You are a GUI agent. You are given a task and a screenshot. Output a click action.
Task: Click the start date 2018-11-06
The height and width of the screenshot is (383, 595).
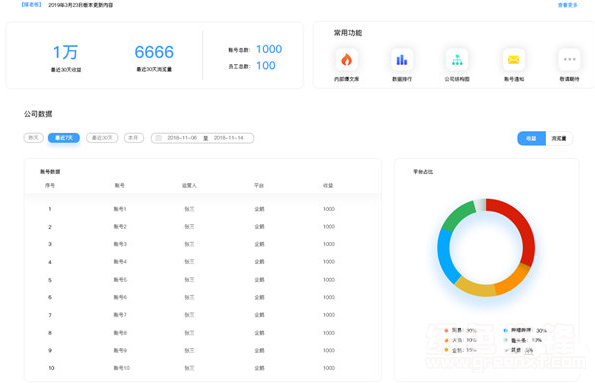point(182,138)
